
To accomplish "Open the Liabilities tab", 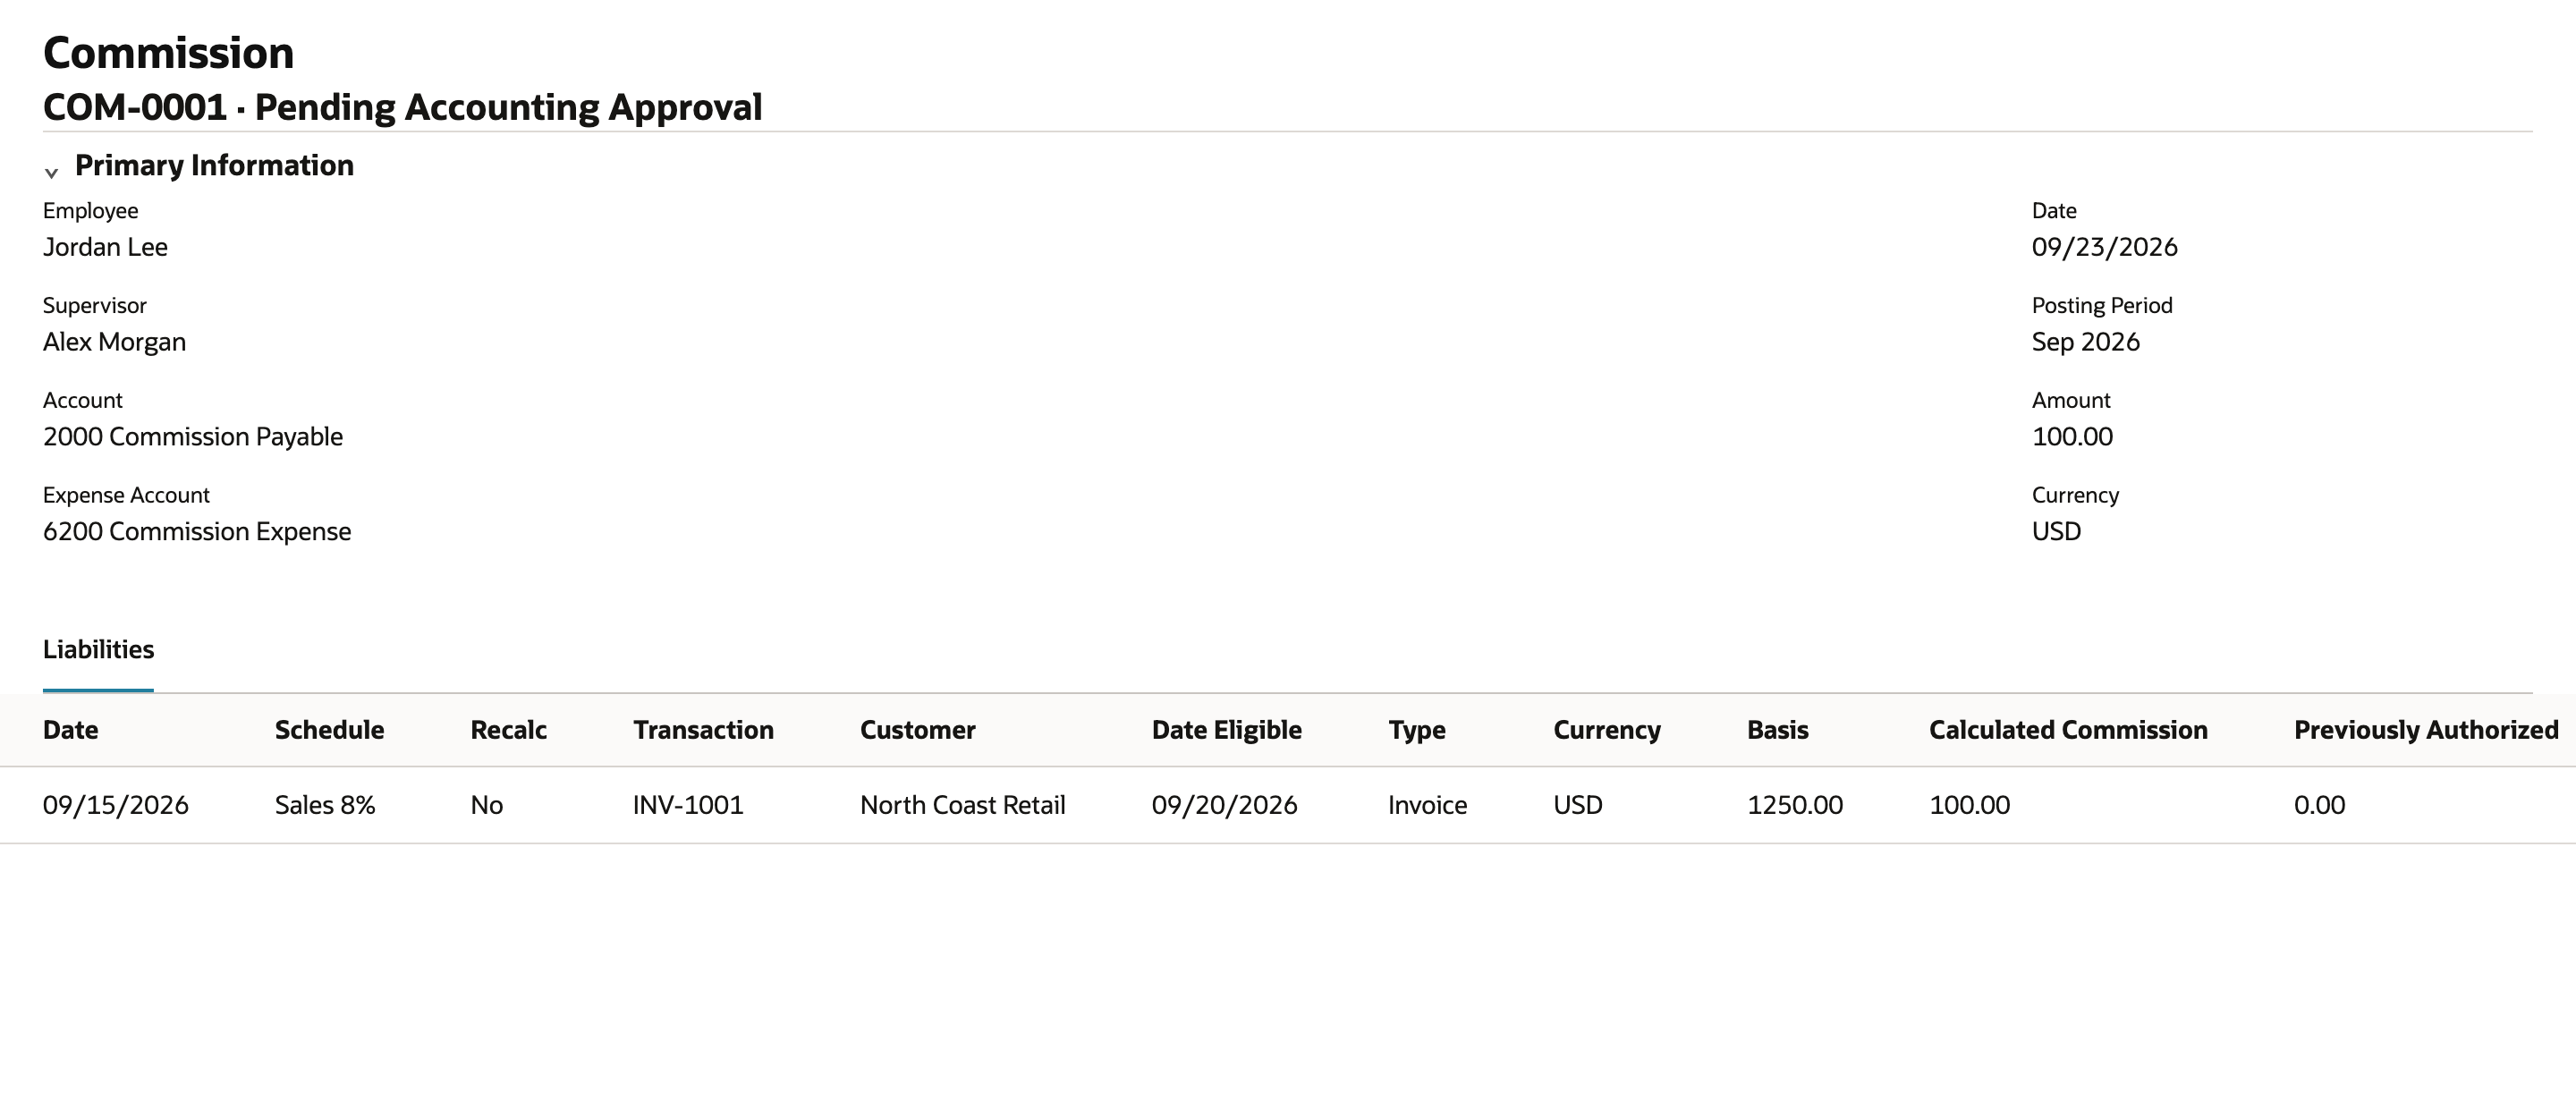I will [98, 649].
